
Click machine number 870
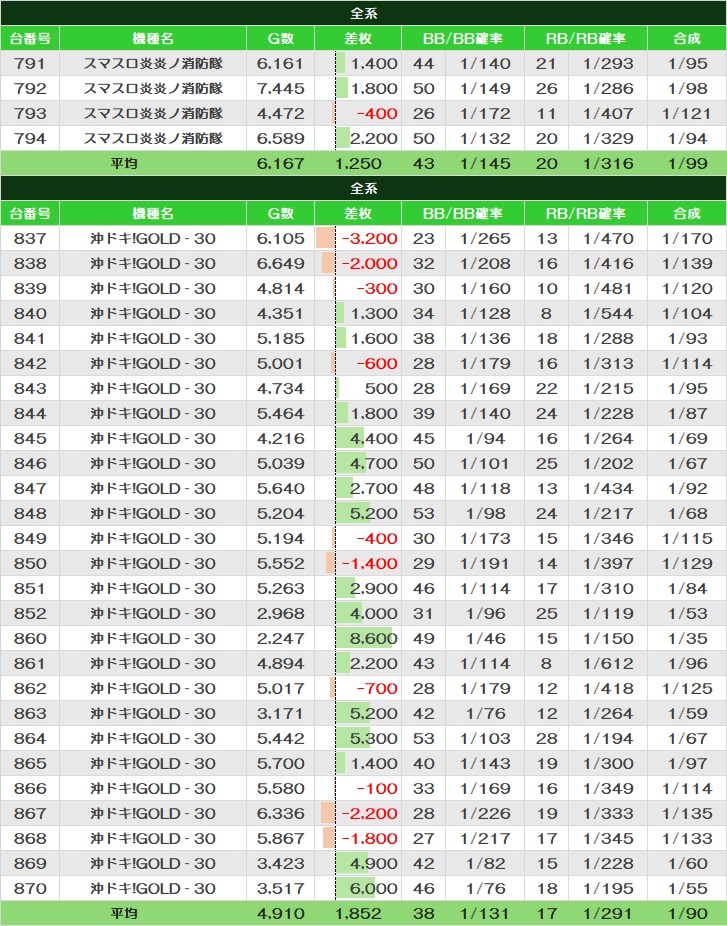coord(30,889)
